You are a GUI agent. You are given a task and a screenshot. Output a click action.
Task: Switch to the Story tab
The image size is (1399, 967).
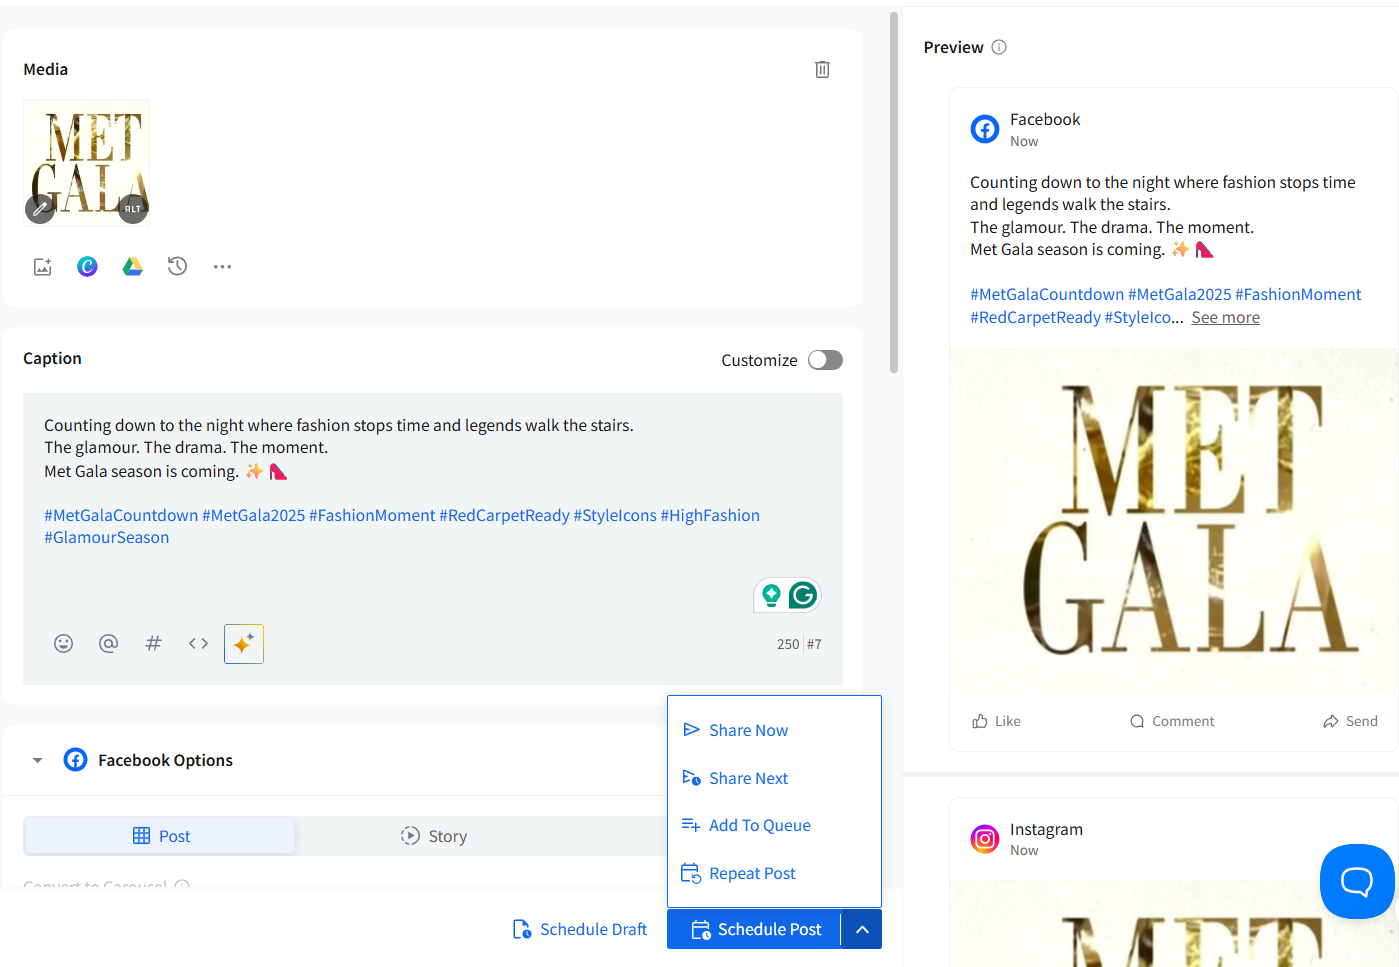click(x=433, y=836)
